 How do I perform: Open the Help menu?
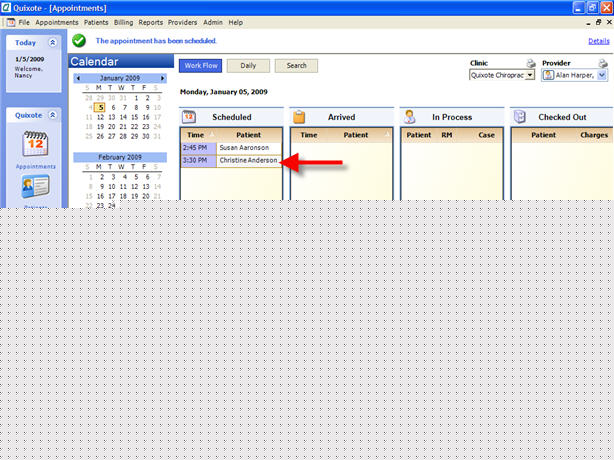coord(235,22)
